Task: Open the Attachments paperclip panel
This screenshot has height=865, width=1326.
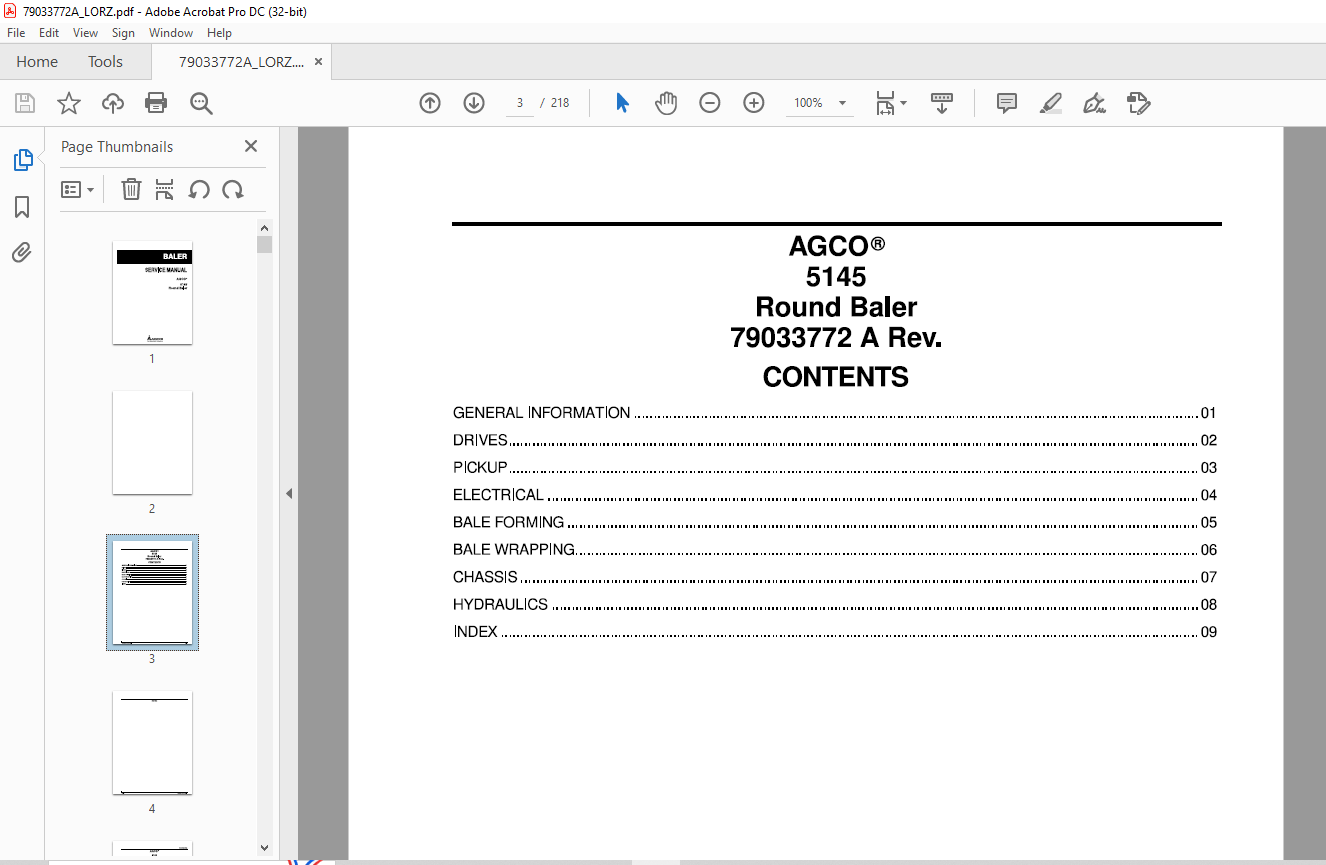Action: coord(22,252)
